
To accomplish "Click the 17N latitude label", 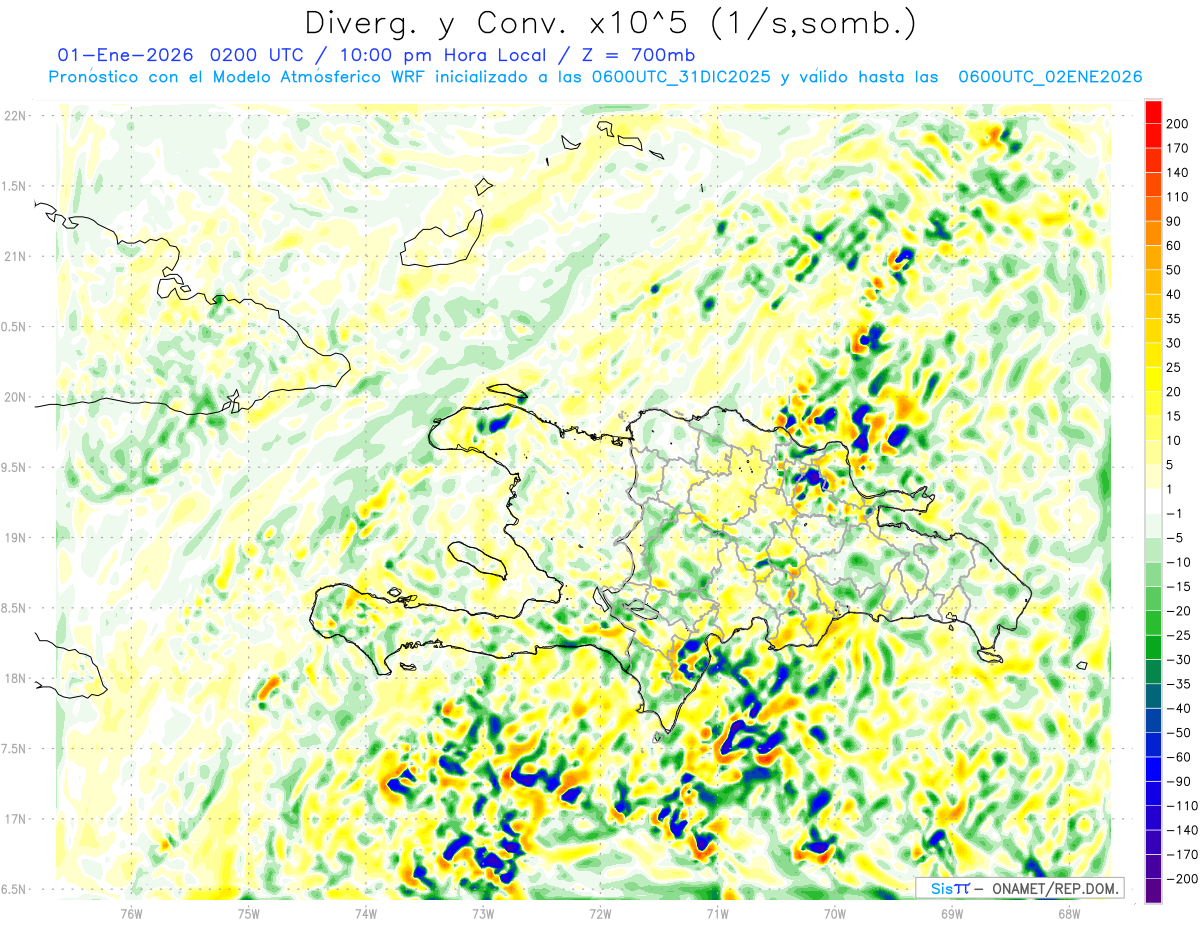I will (x=14, y=819).
